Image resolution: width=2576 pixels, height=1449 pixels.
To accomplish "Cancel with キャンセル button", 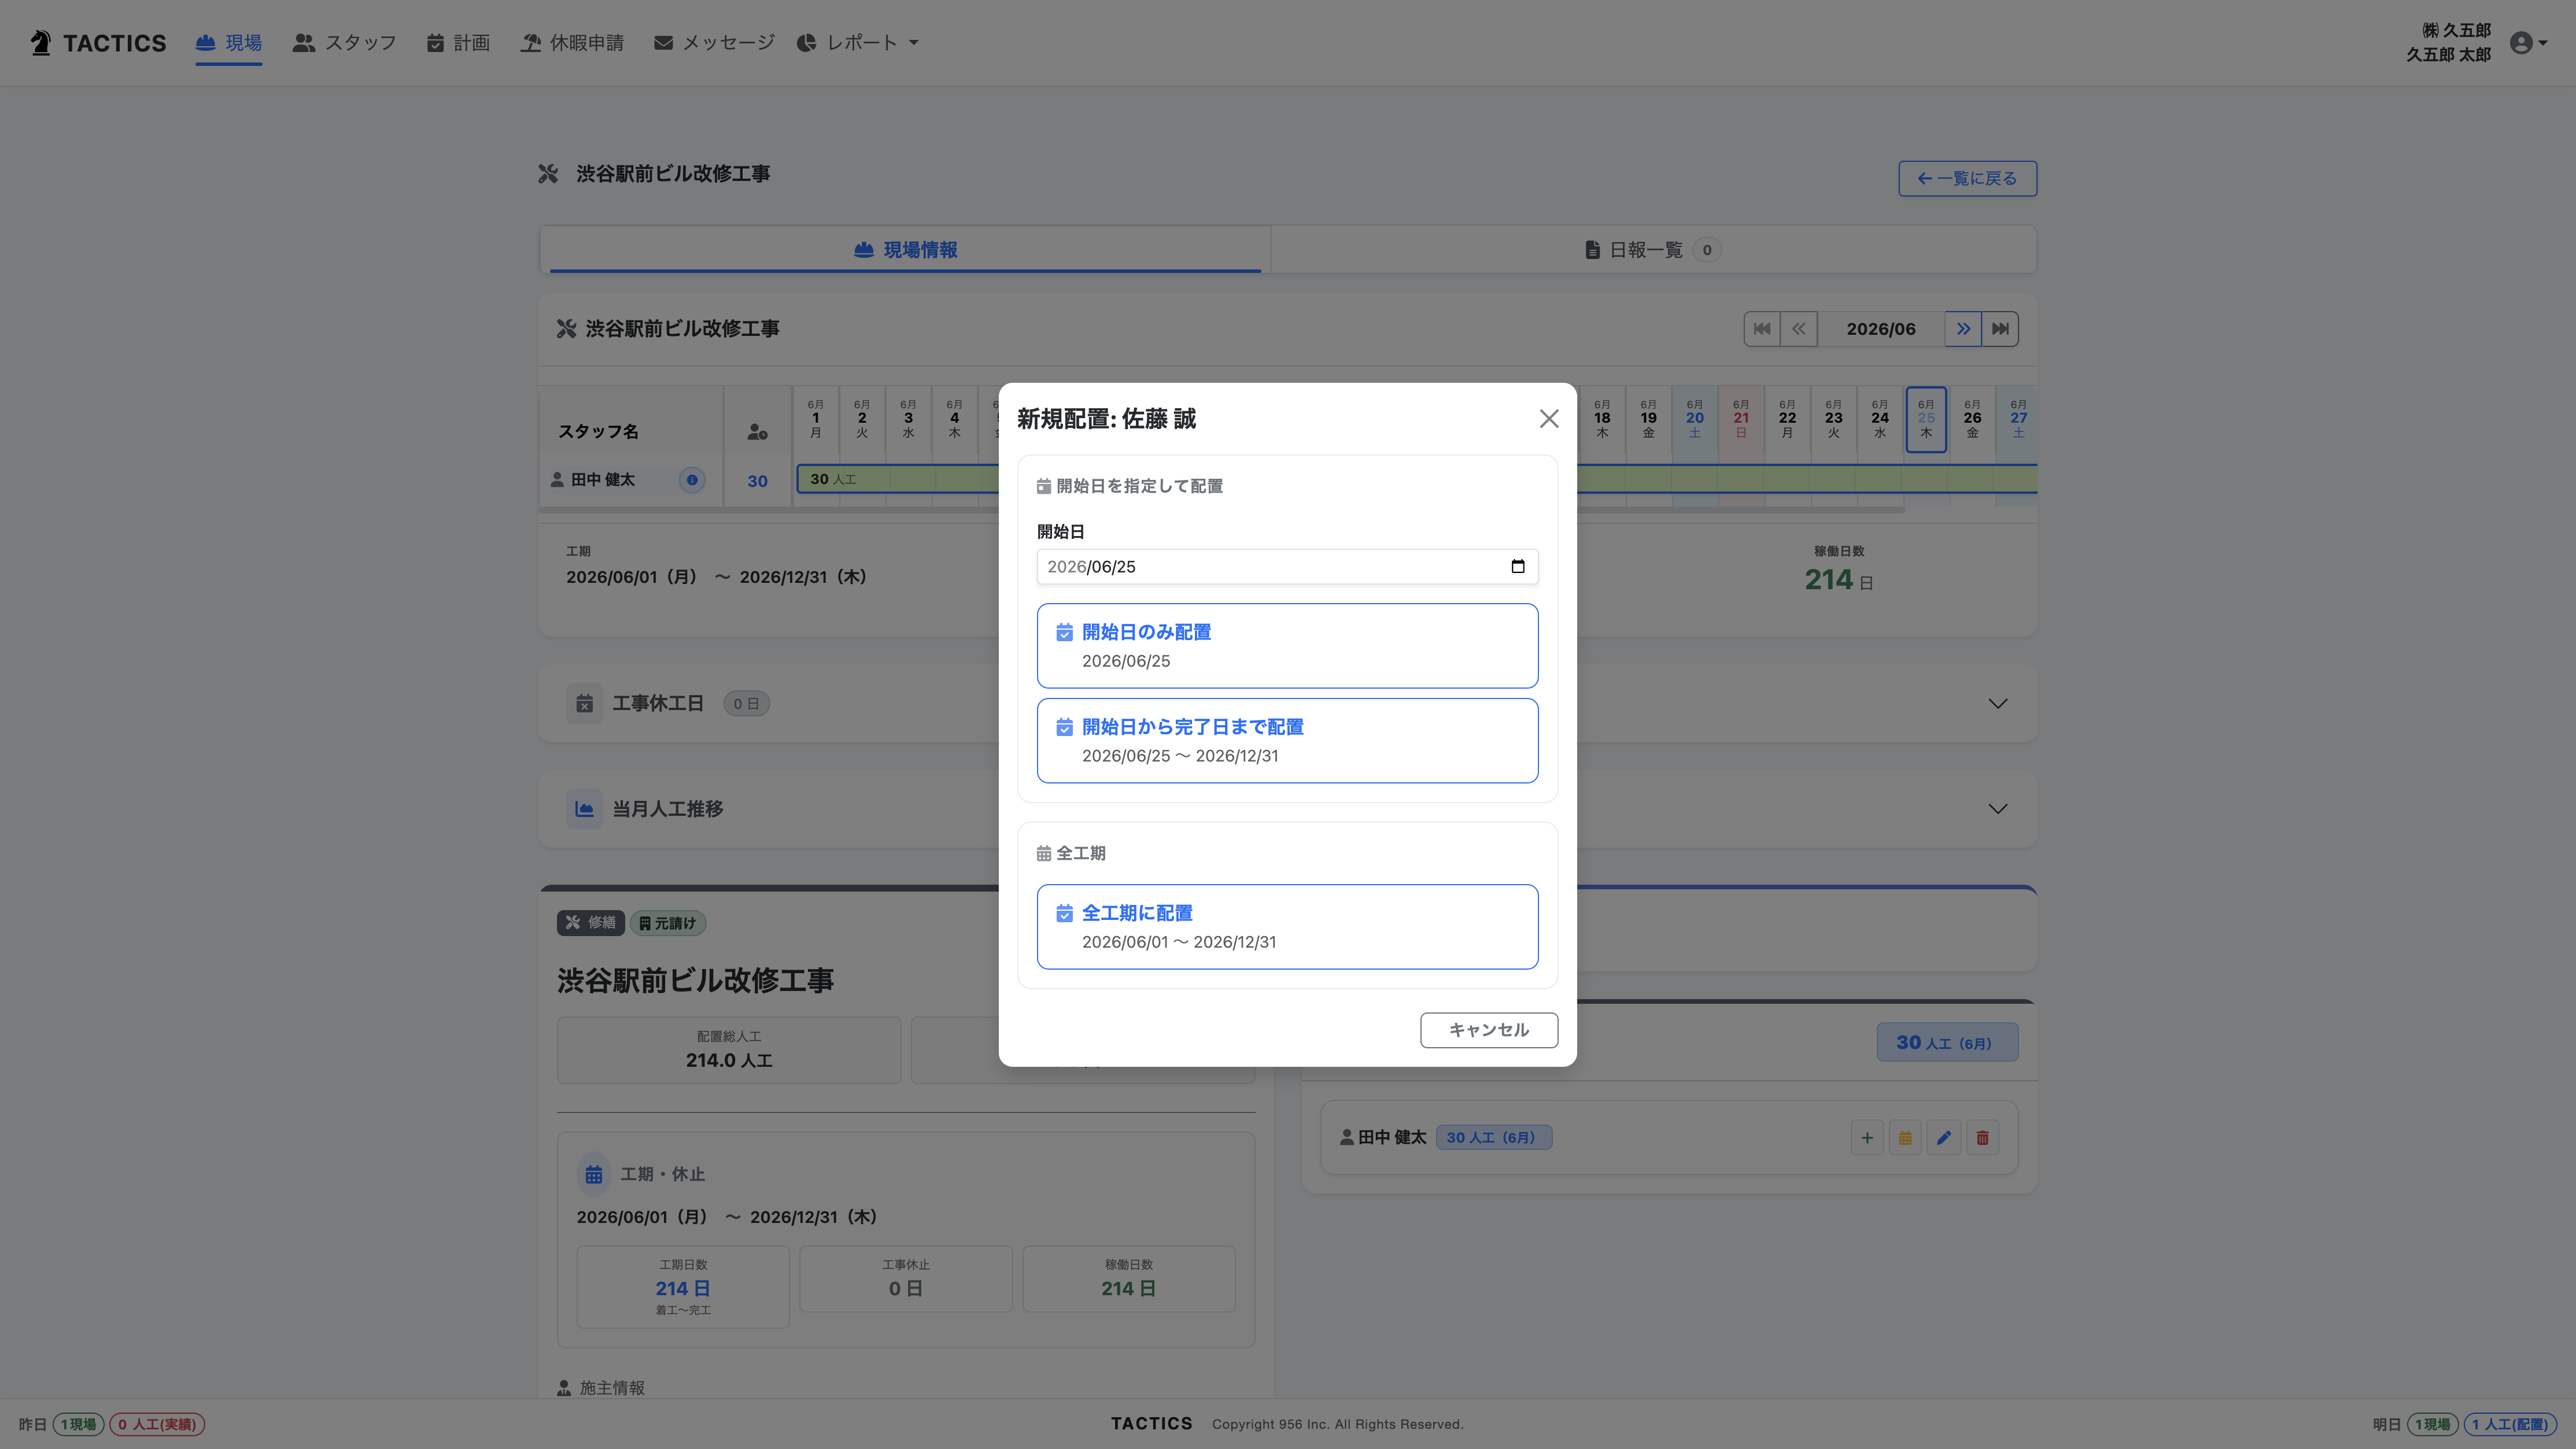I will point(1488,1030).
